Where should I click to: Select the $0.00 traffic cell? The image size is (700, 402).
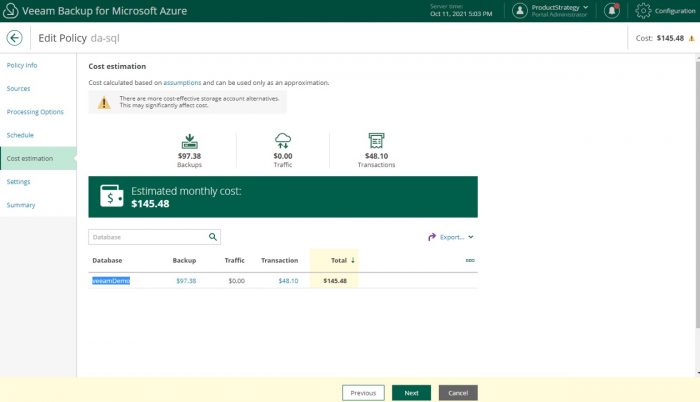pos(237,281)
